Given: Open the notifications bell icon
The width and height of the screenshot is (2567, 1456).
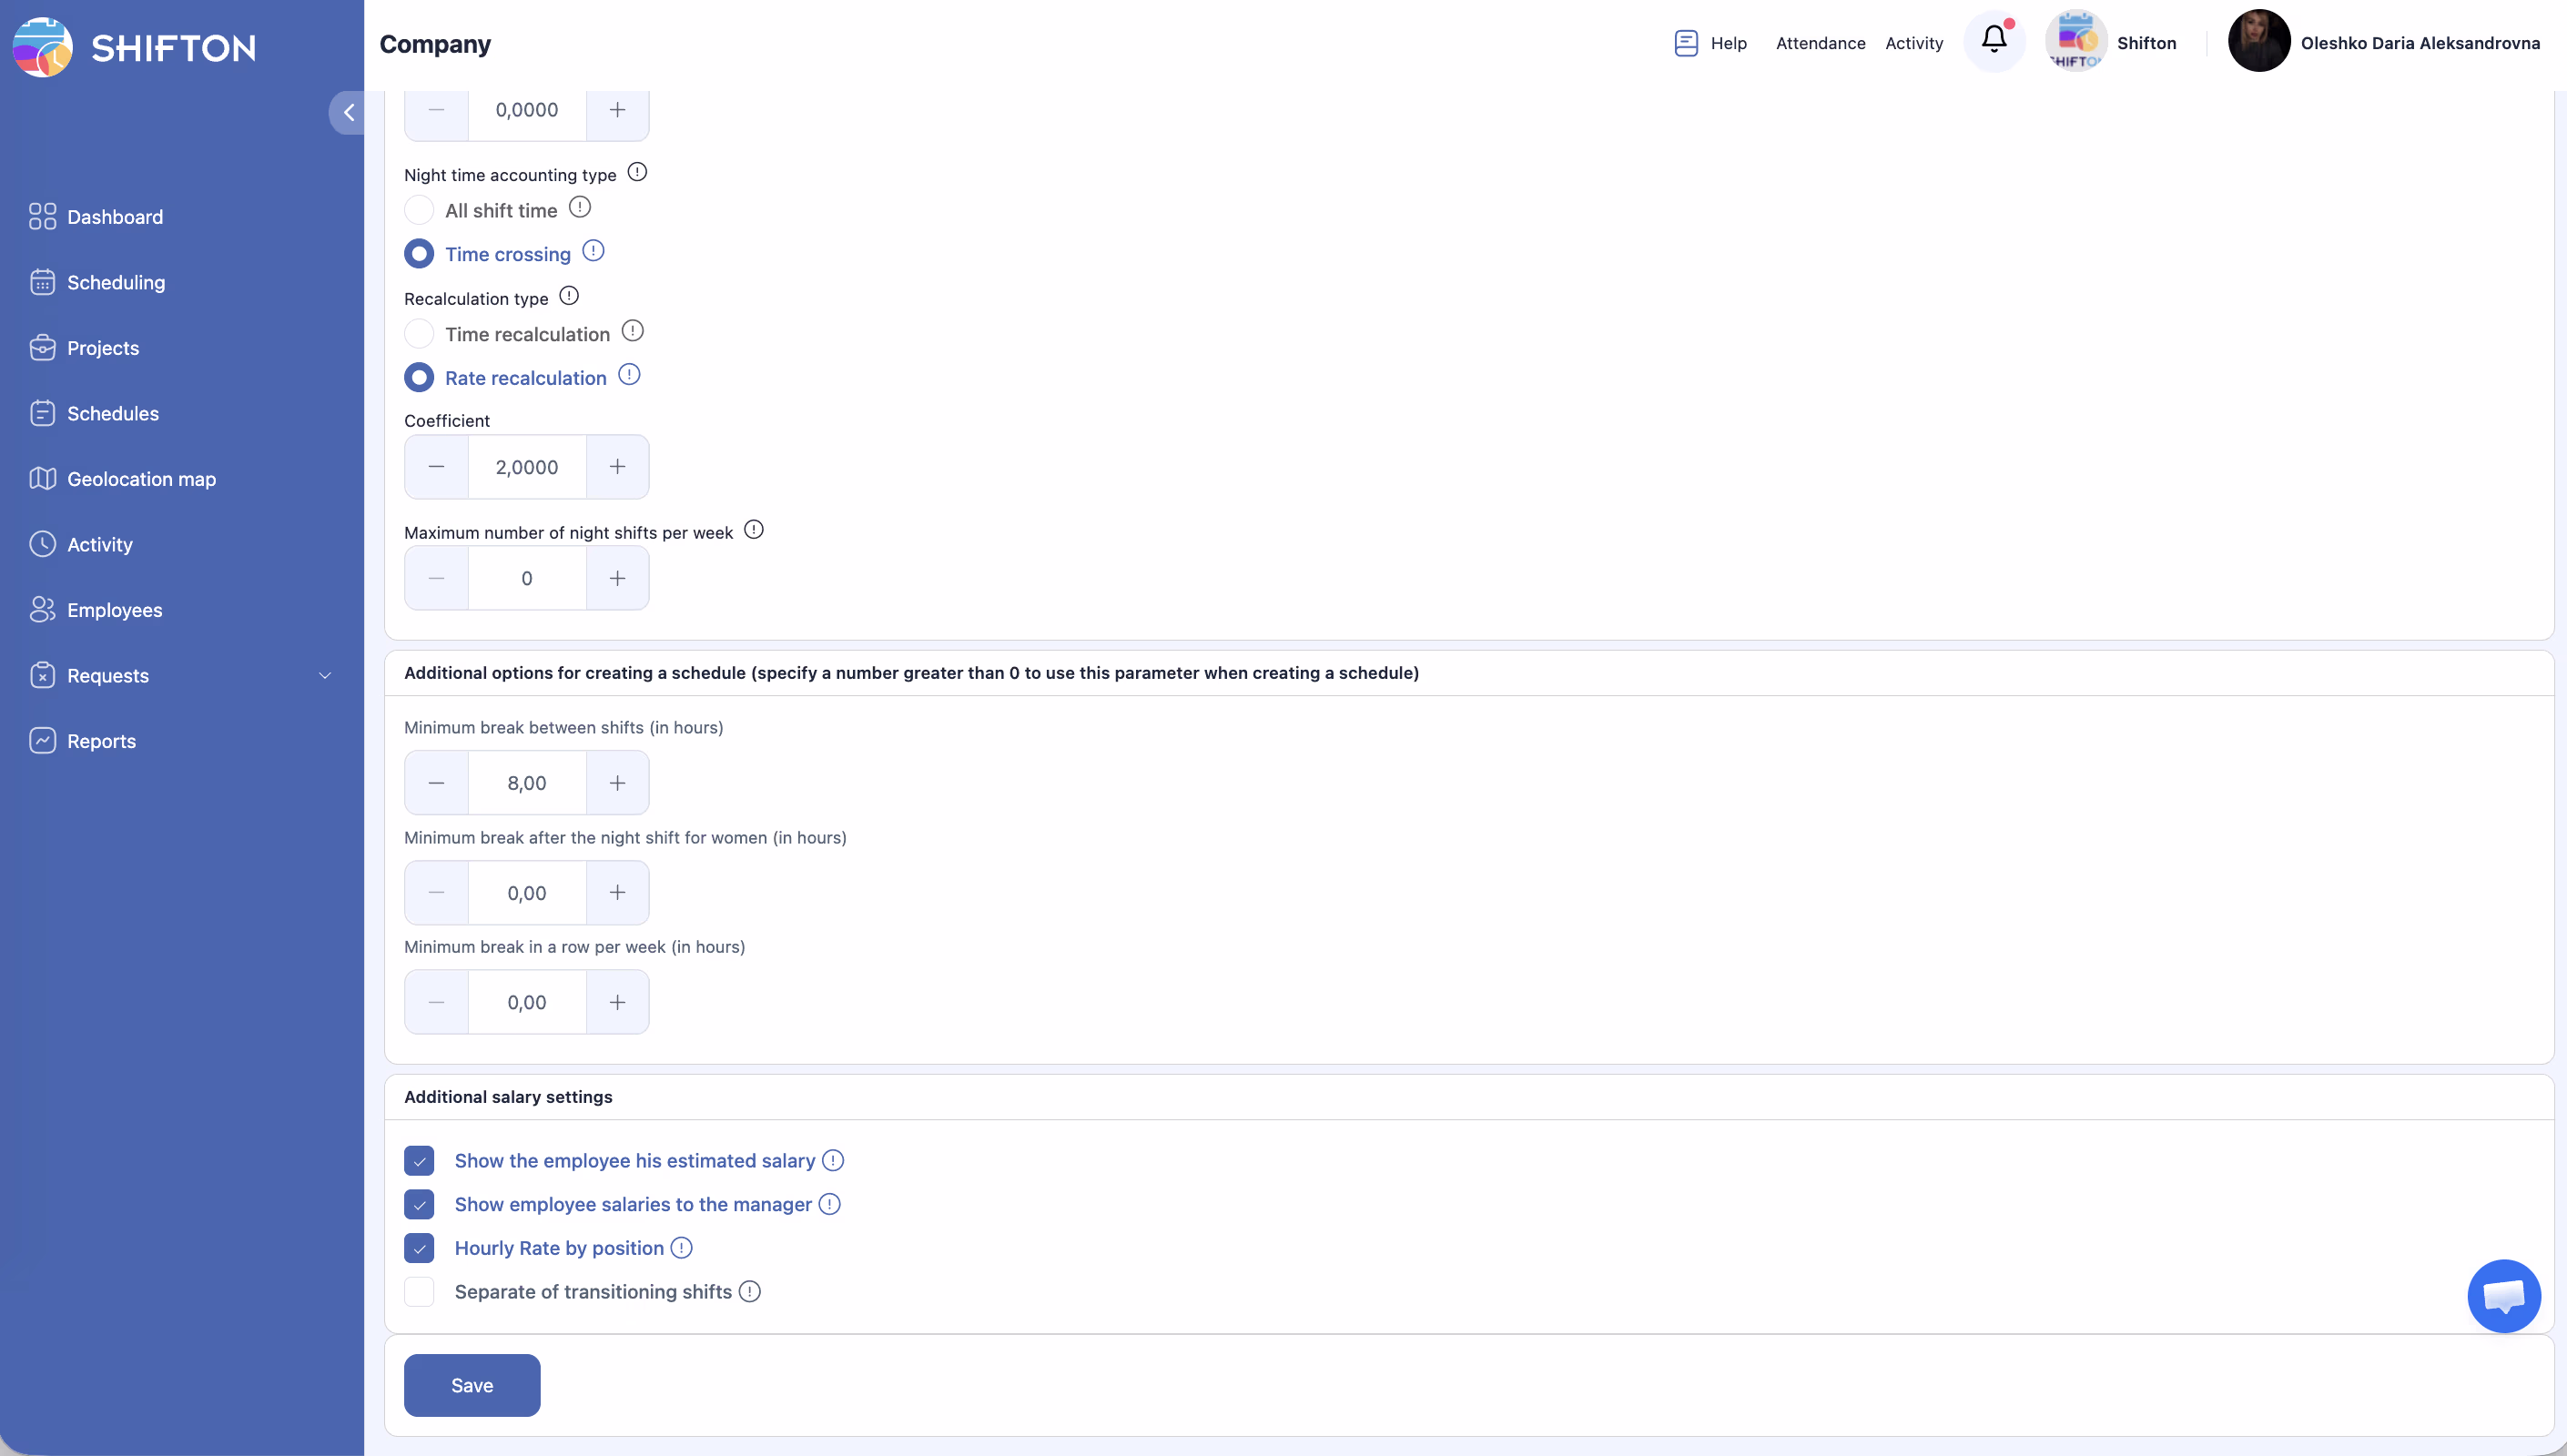Looking at the screenshot, I should (x=1993, y=40).
